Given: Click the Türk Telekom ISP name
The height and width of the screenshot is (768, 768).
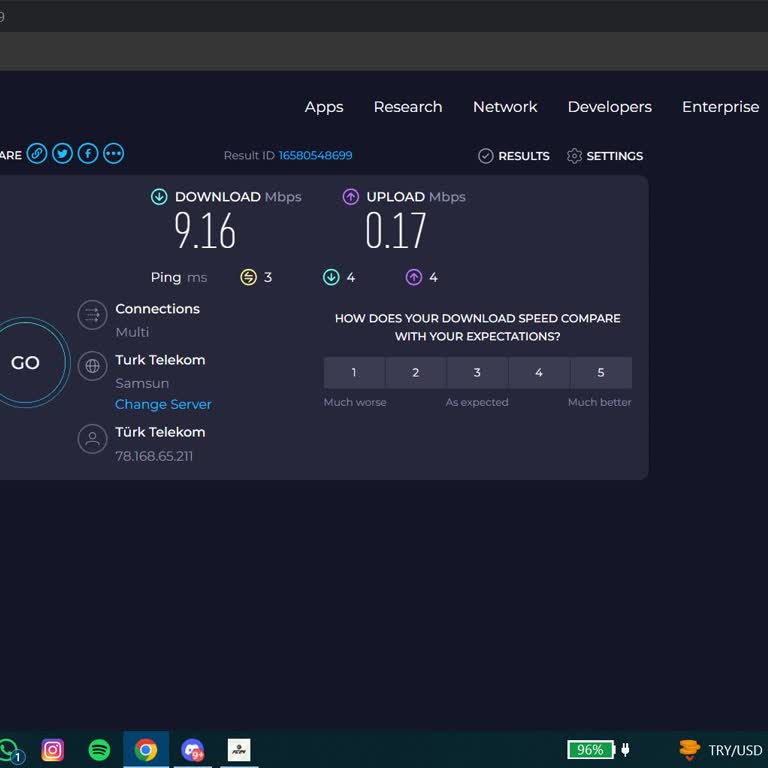Looking at the screenshot, I should click(x=160, y=432).
